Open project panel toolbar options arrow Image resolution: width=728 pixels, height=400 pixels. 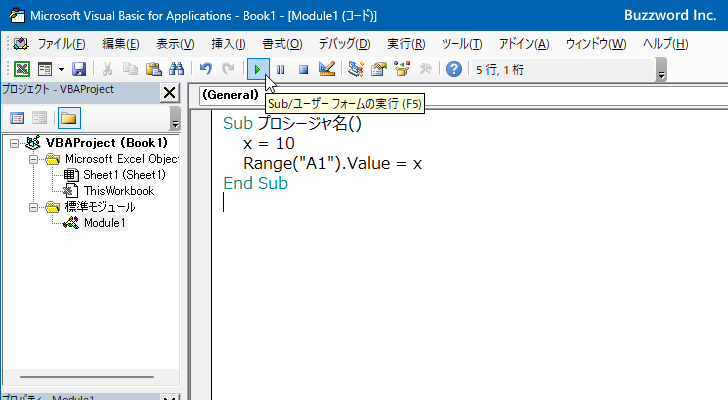[175, 118]
